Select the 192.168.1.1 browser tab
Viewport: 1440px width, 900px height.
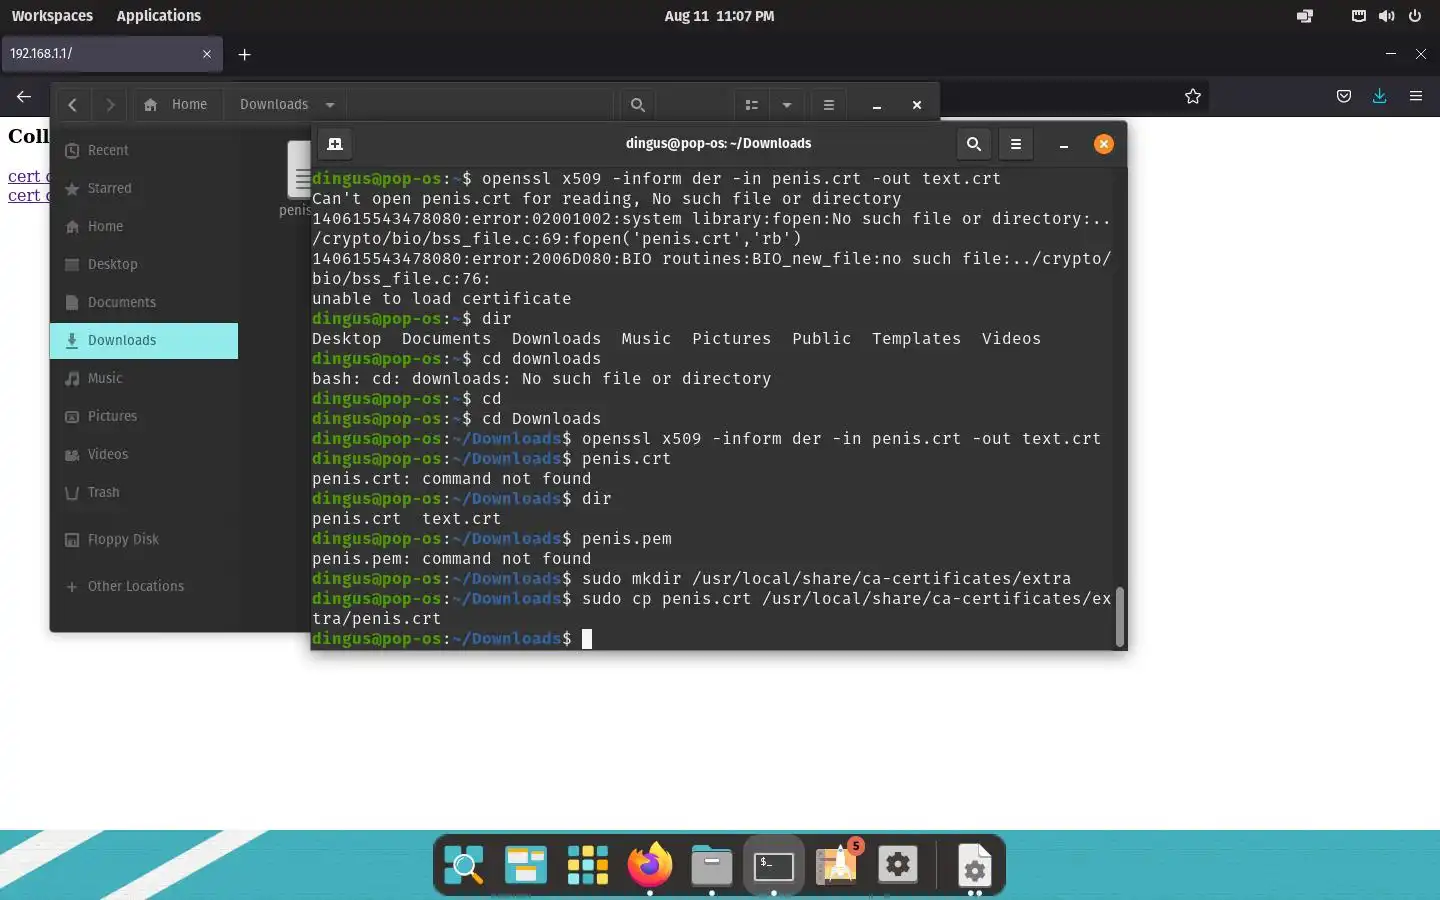(x=112, y=54)
